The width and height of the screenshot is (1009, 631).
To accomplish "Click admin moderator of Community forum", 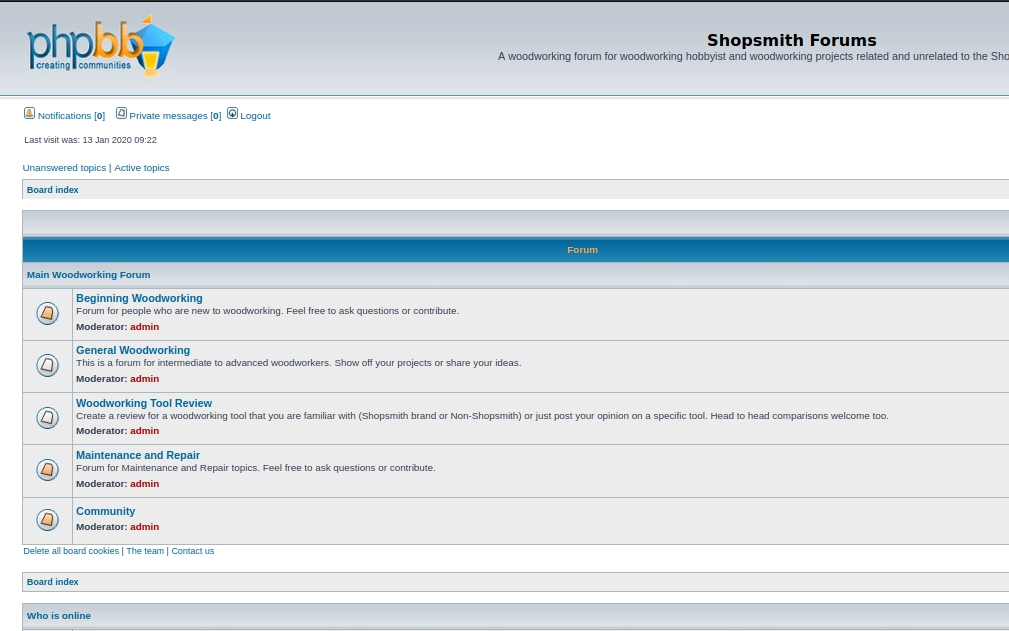I will 144,527.
